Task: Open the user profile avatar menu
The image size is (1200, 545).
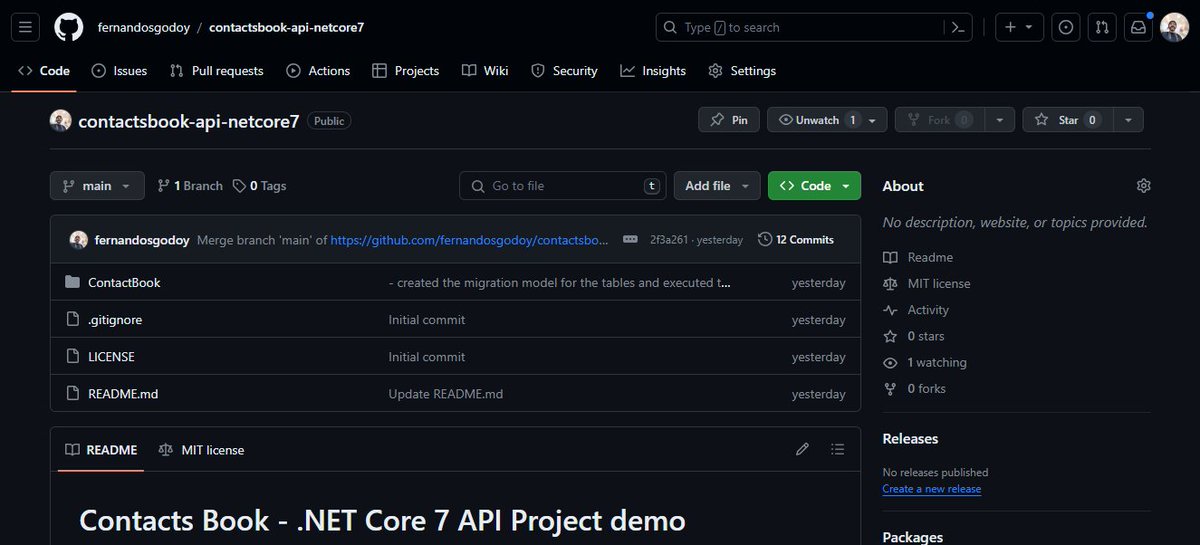Action: pyautogui.click(x=1174, y=27)
